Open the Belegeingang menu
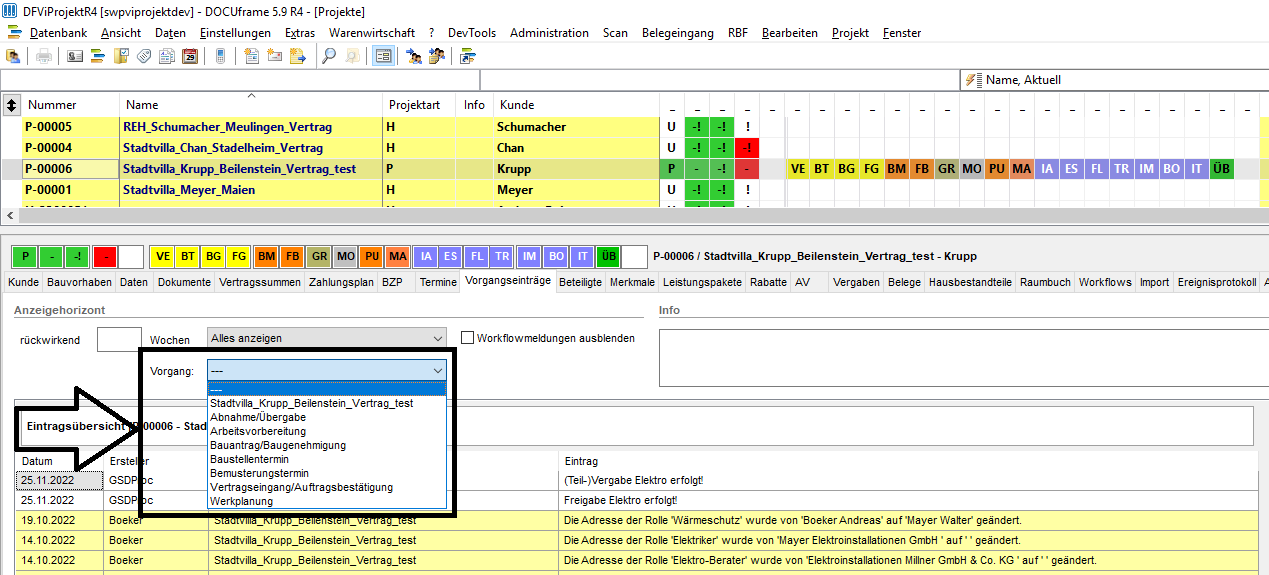Viewport: 1269px width, 575px height. coord(678,33)
